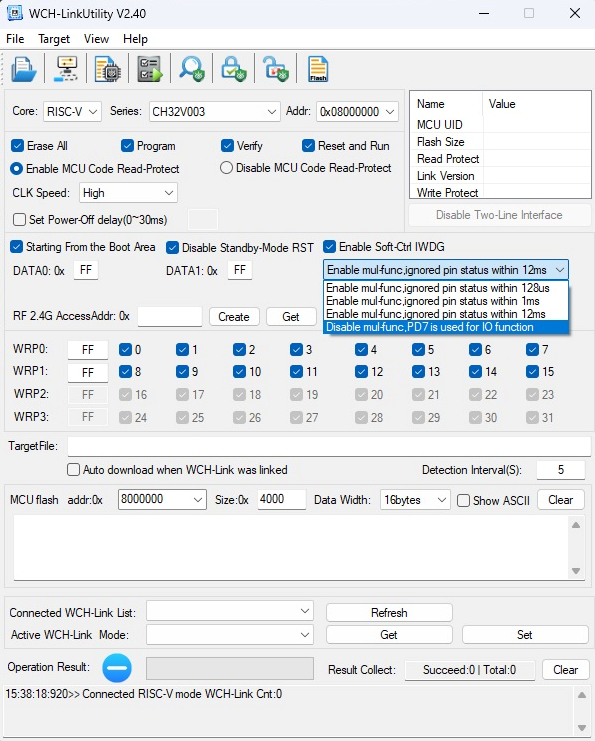The height and width of the screenshot is (741, 595).
Task: Toggle the Show ASCII checkbox
Action: point(464,500)
